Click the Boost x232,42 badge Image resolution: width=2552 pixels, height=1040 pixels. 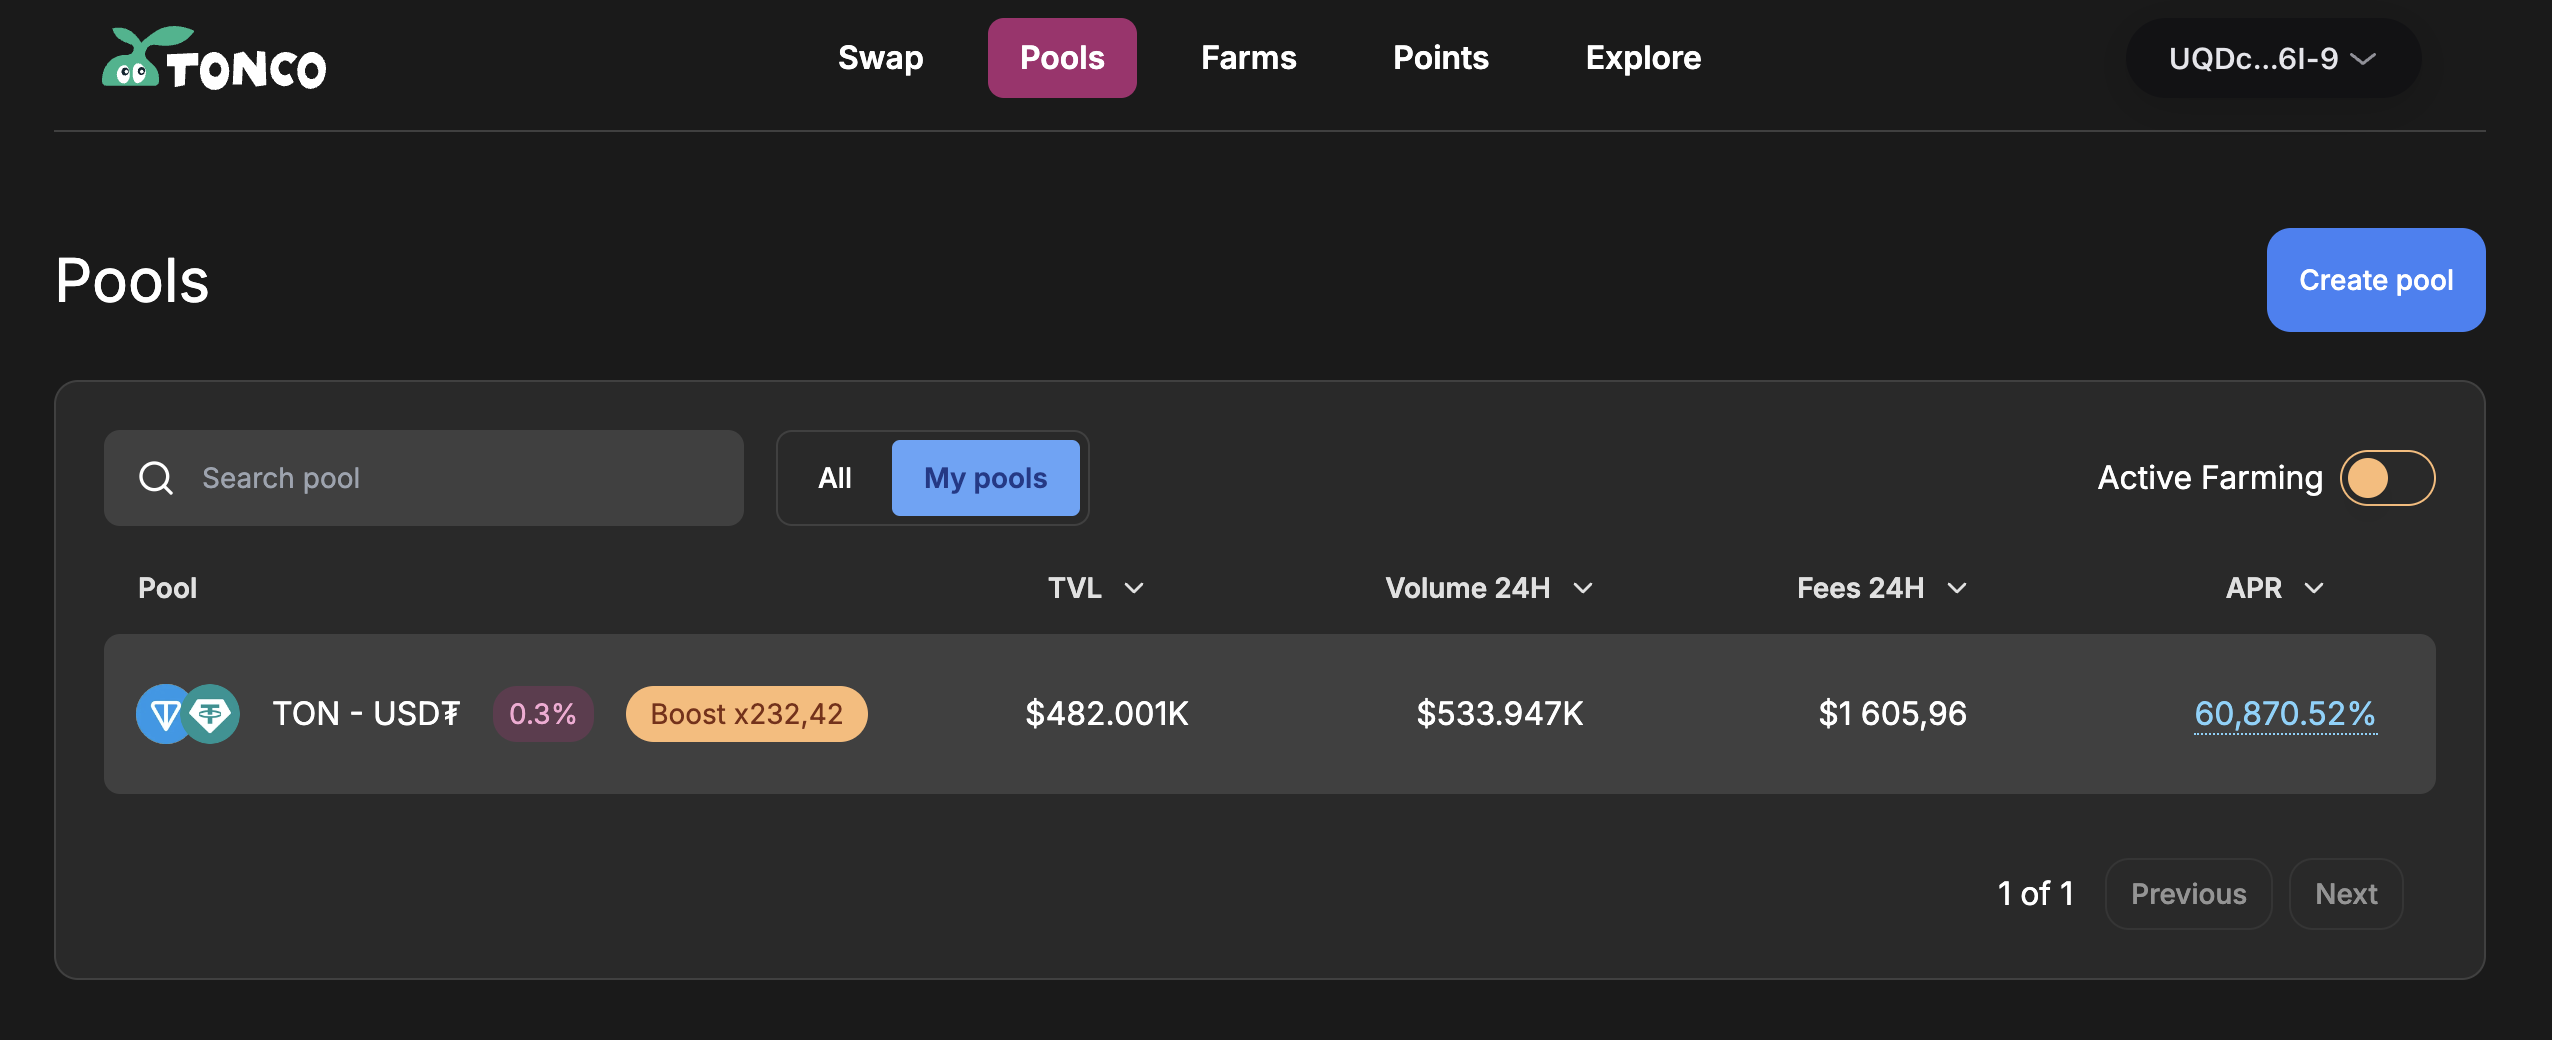pyautogui.click(x=746, y=714)
